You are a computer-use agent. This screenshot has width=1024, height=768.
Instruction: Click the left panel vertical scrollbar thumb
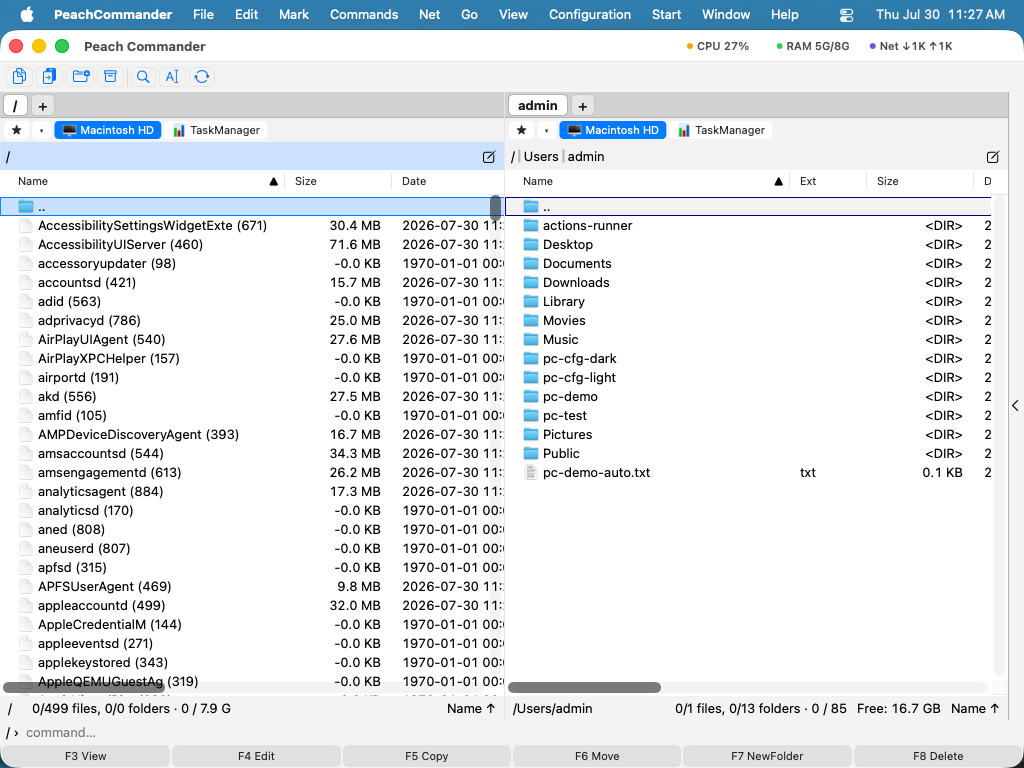tap(496, 206)
